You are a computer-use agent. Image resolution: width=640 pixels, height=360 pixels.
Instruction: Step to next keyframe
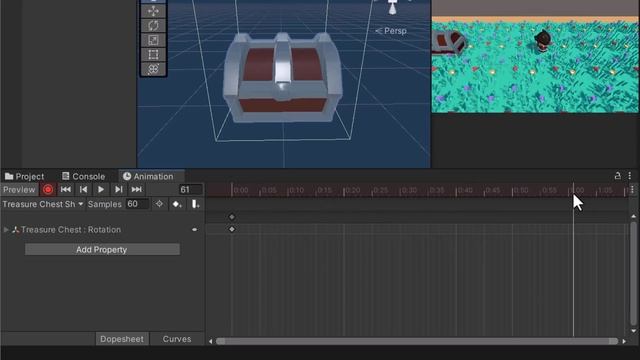(118, 189)
